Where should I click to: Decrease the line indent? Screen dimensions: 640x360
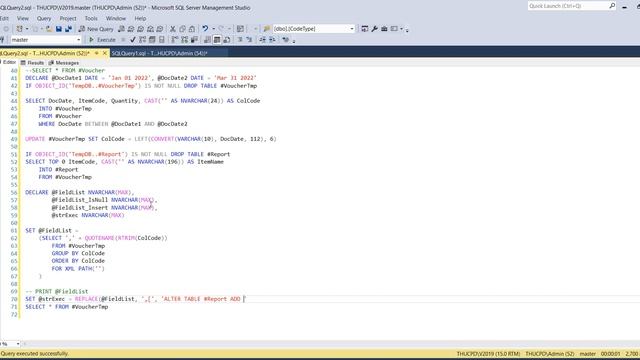tap(262, 40)
